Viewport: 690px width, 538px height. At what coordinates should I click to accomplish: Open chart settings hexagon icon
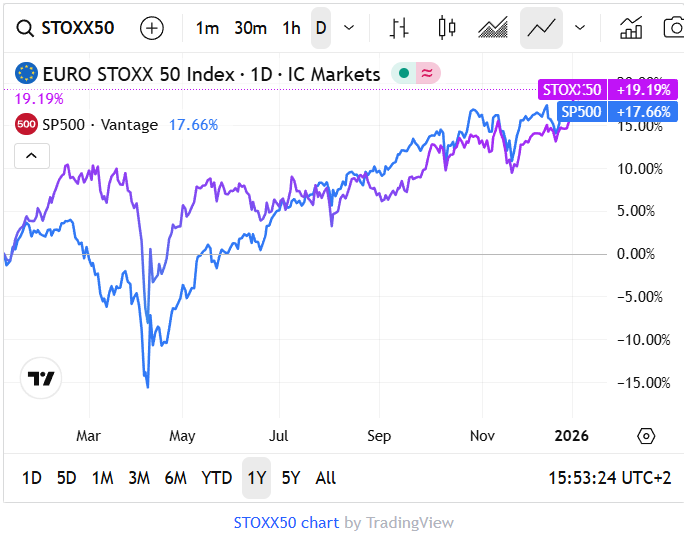[646, 436]
